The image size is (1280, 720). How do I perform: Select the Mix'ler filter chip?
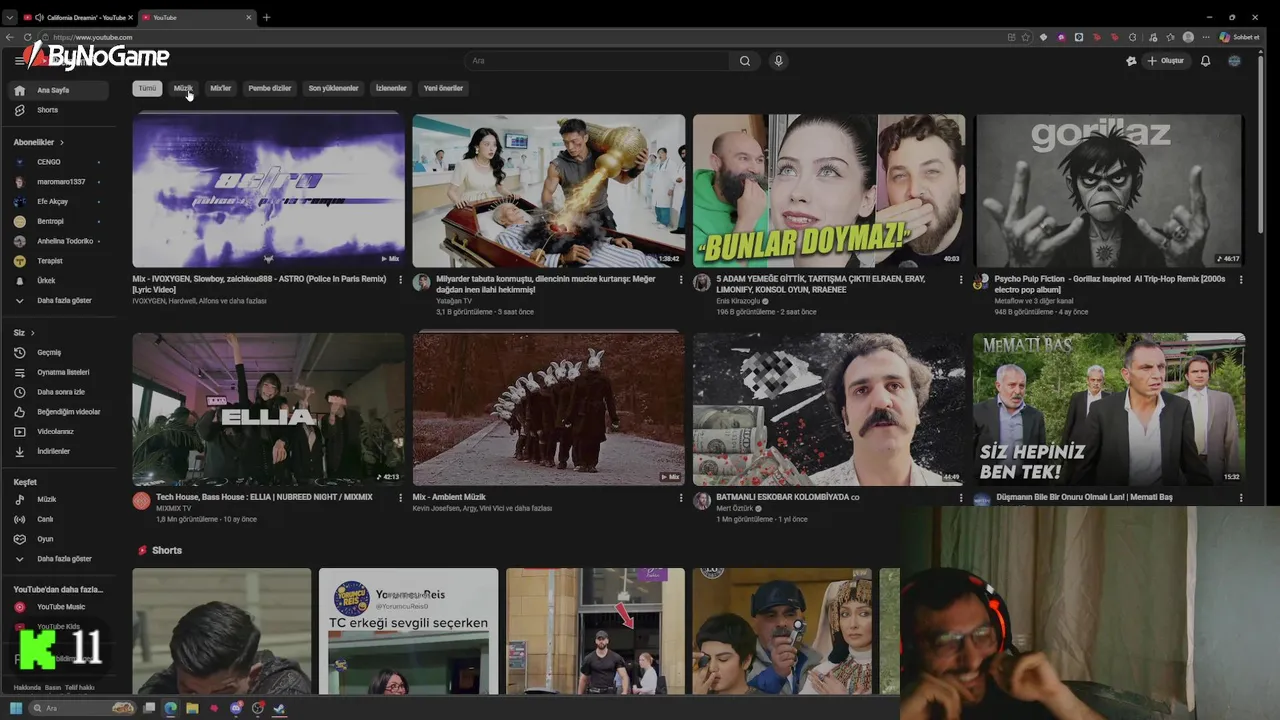tap(221, 88)
